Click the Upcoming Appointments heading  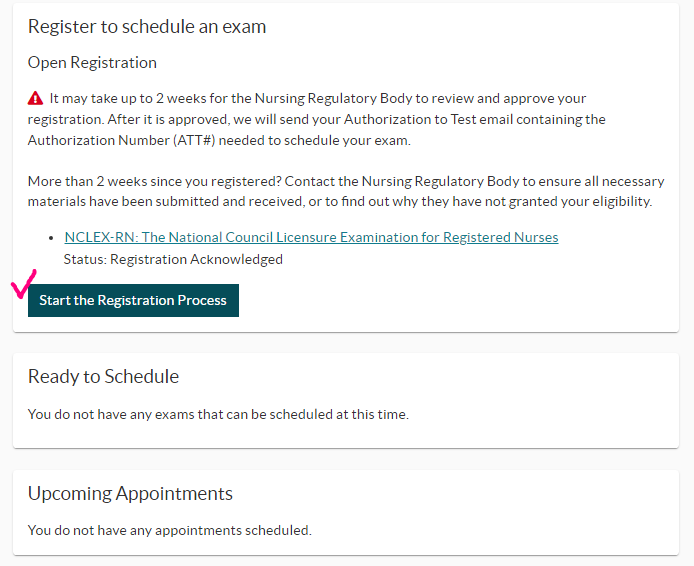[x=130, y=493]
